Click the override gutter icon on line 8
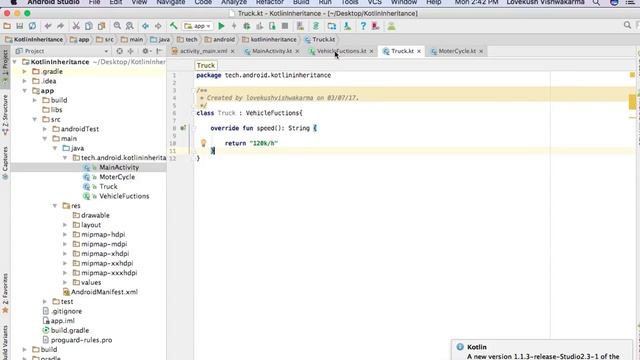 (183, 128)
